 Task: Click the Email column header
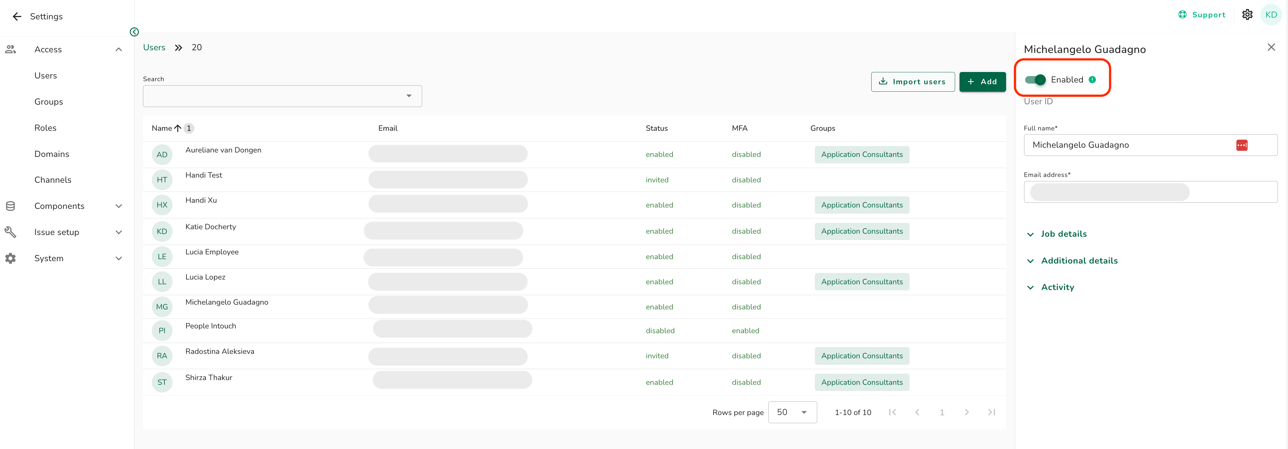[x=388, y=128]
